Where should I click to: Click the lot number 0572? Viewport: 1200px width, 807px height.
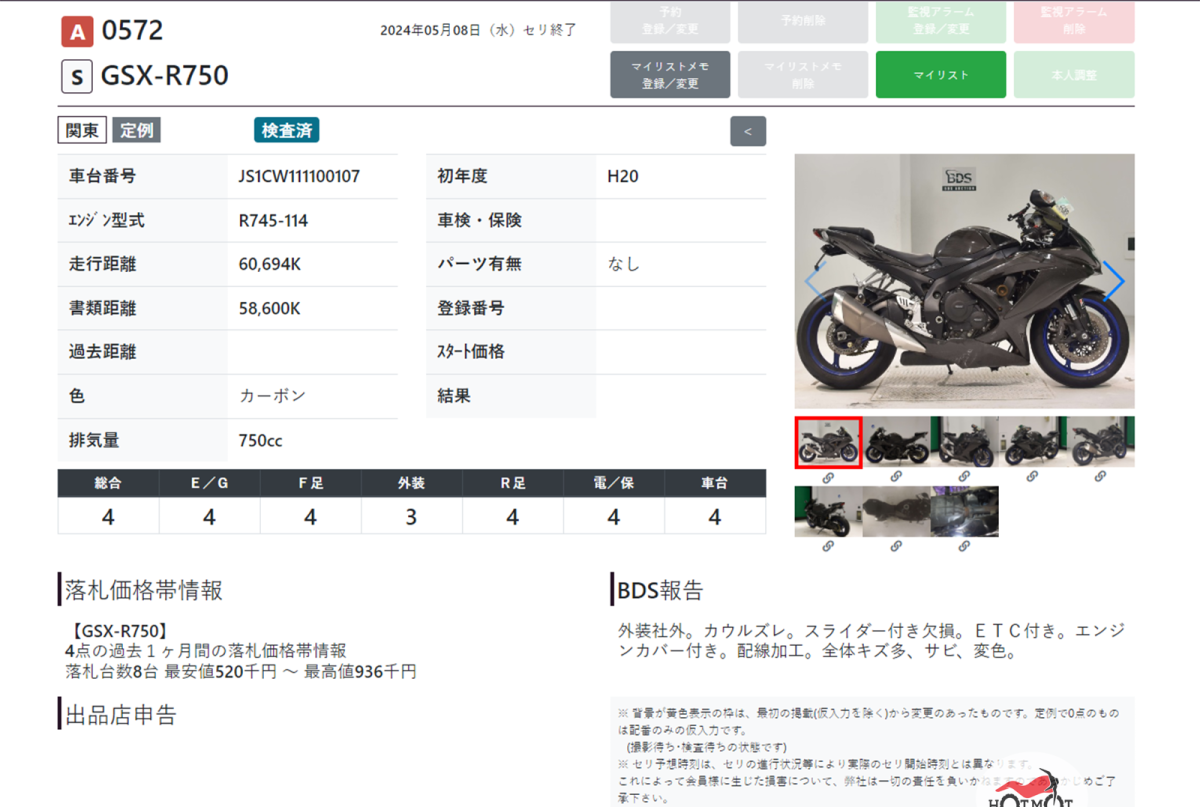tap(132, 31)
